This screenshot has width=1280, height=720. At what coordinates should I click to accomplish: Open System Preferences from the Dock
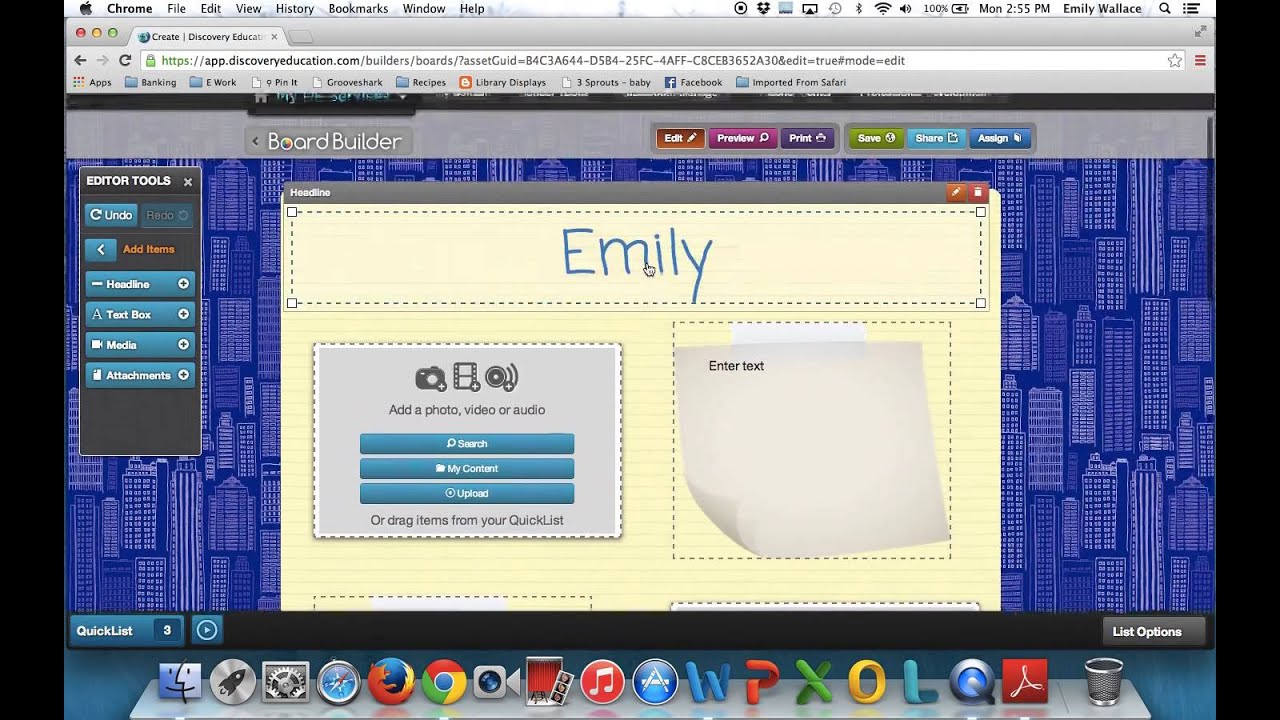click(285, 684)
